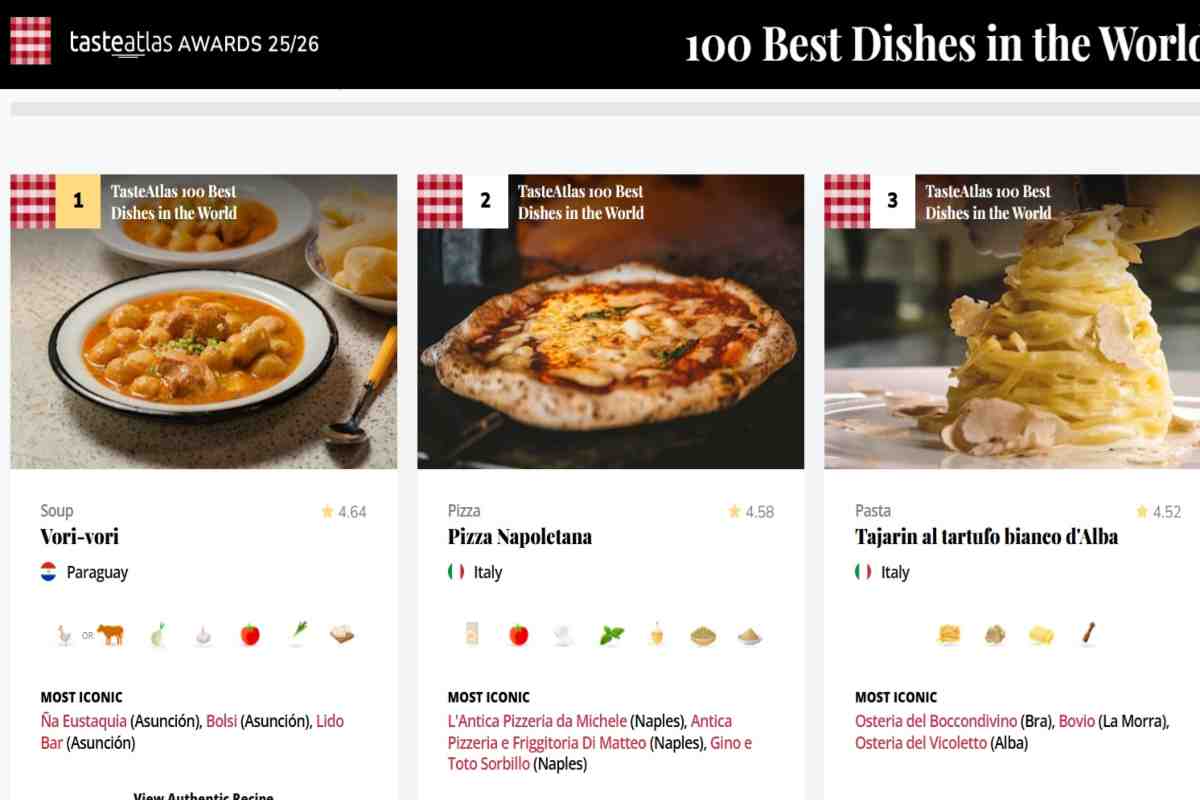Open the Bolsi restaurant link

(x=222, y=721)
